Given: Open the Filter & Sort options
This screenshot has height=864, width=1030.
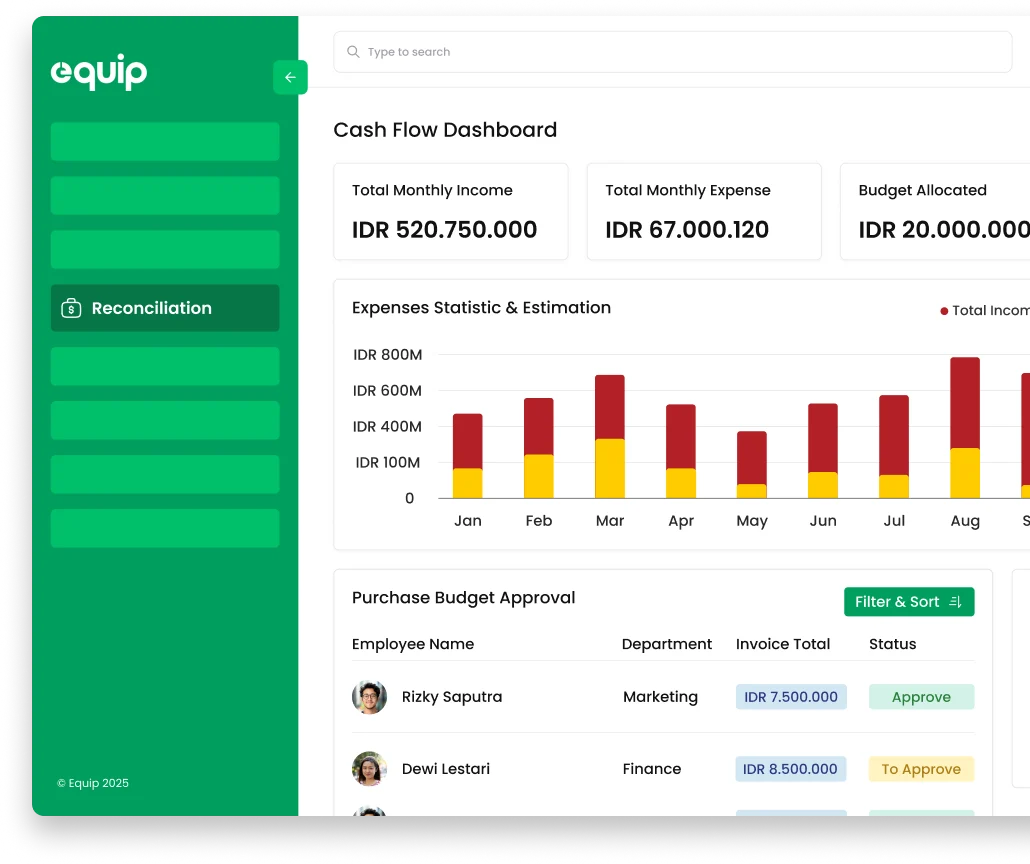Looking at the screenshot, I should 908,602.
